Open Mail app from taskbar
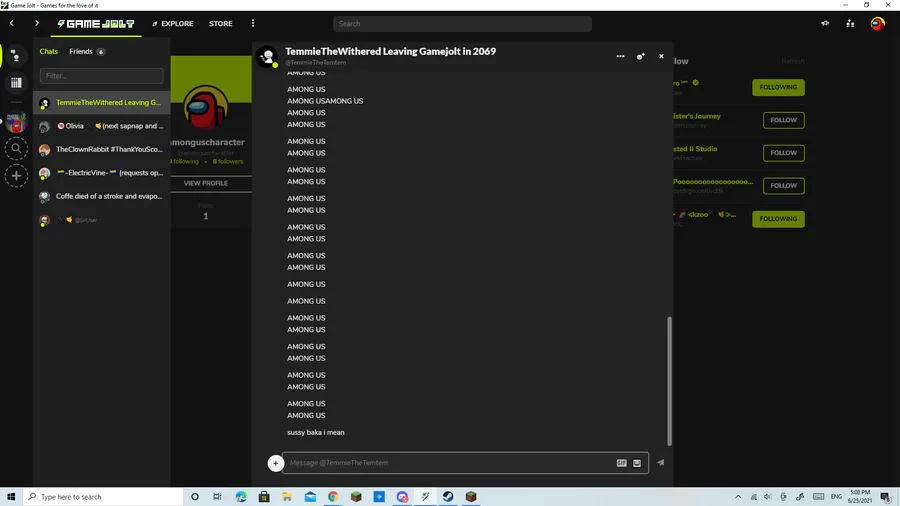Image resolution: width=900 pixels, height=506 pixels. pyautogui.click(x=310, y=497)
